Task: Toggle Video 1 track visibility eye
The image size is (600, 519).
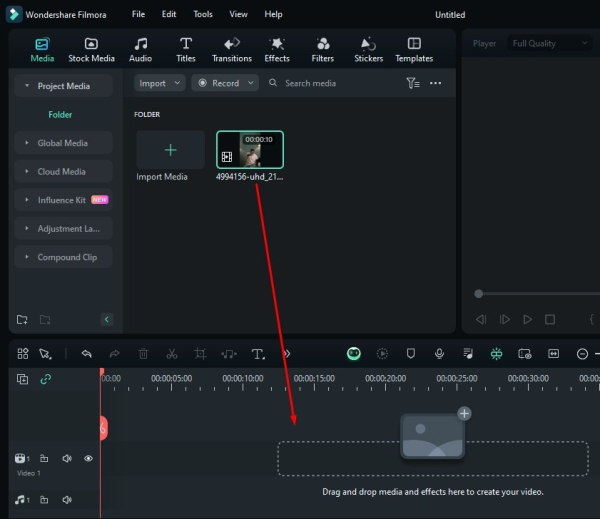Action: [88, 459]
